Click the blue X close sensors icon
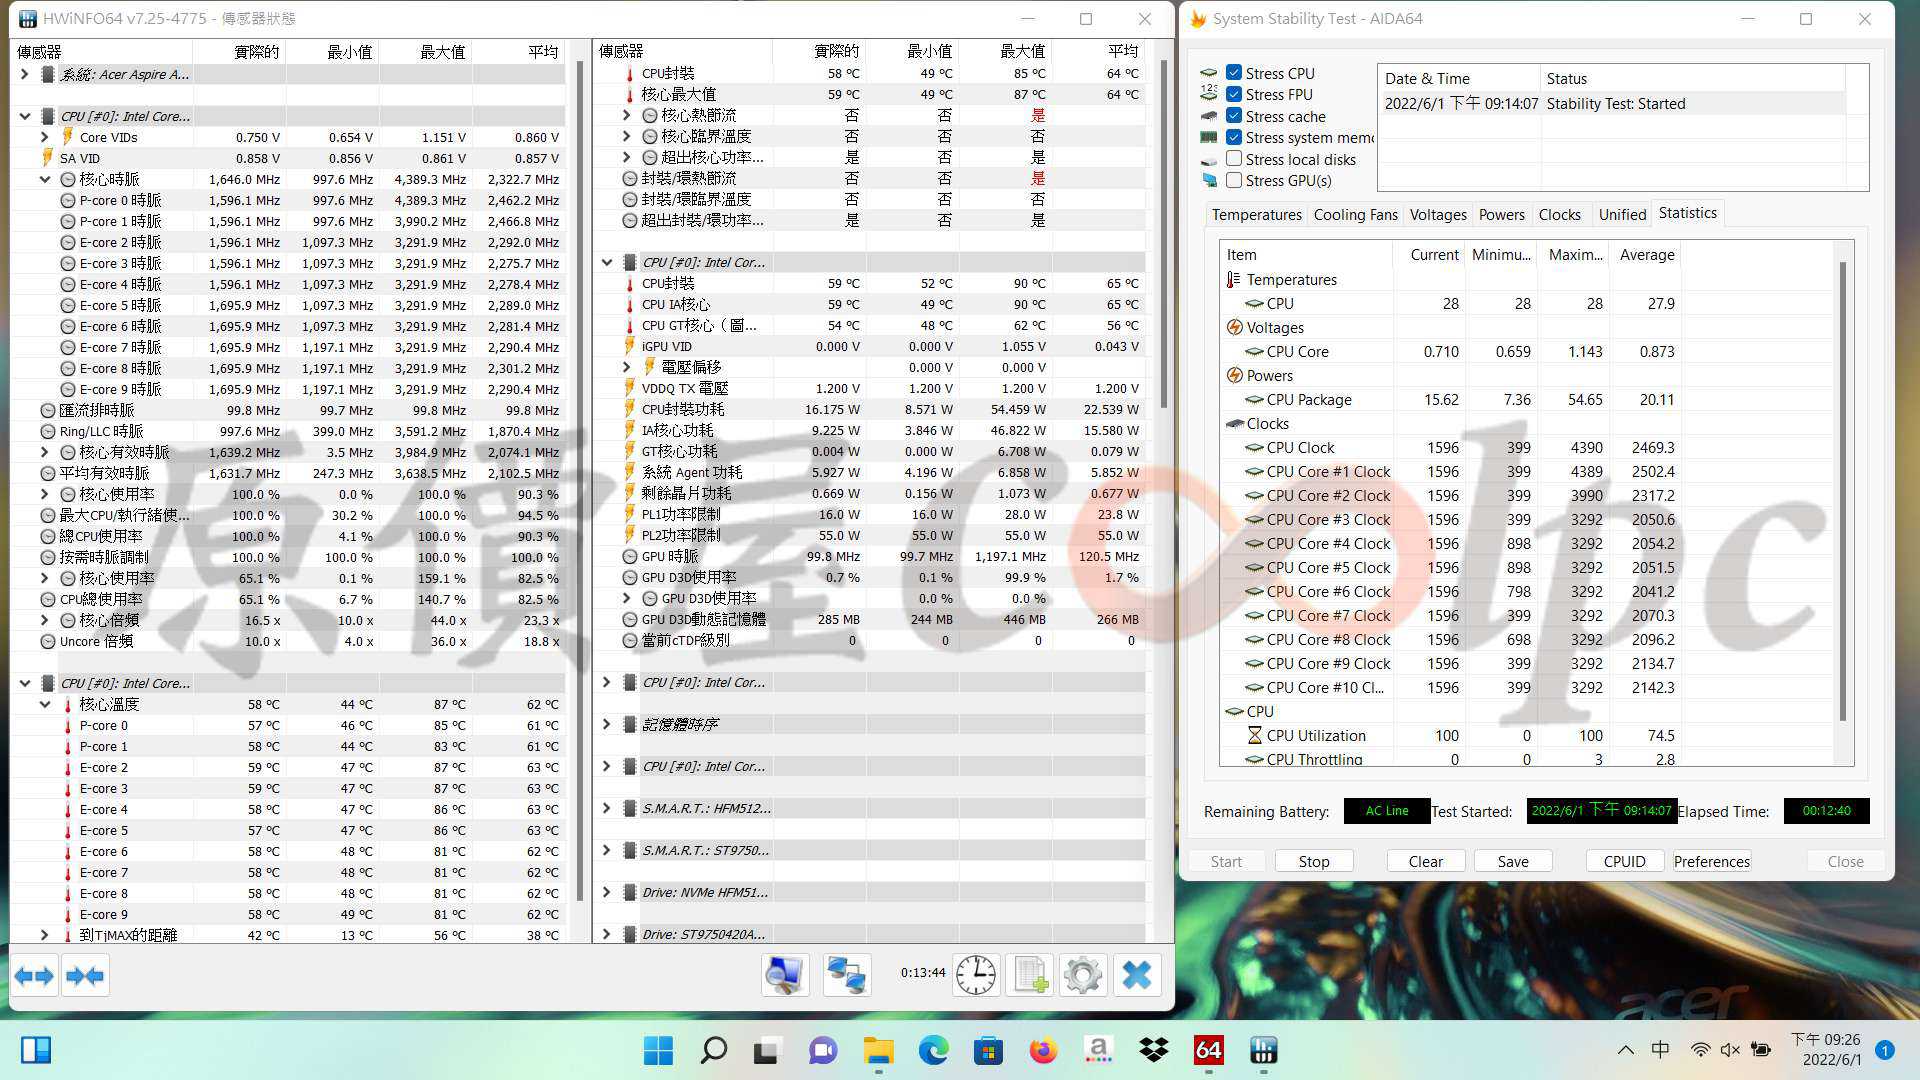 click(x=1137, y=975)
